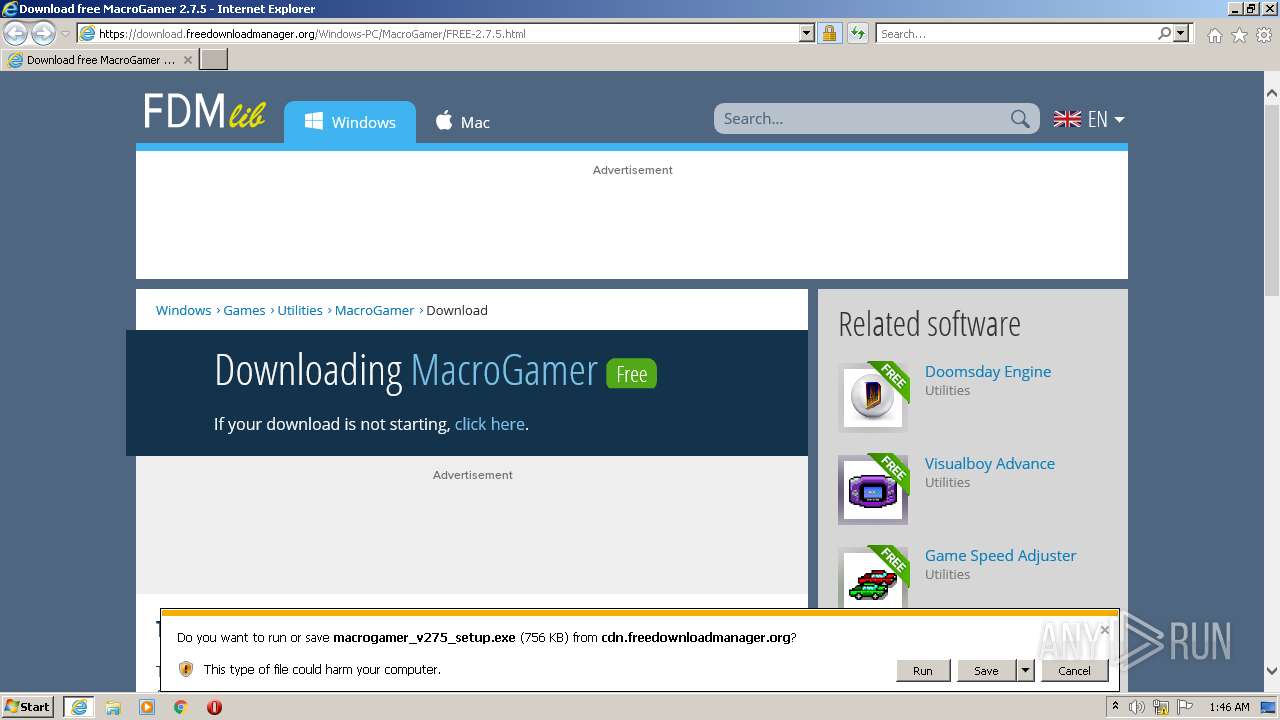The height and width of the screenshot is (720, 1280).
Task: Click the scrollbar down arrow
Action: tap(1272, 672)
